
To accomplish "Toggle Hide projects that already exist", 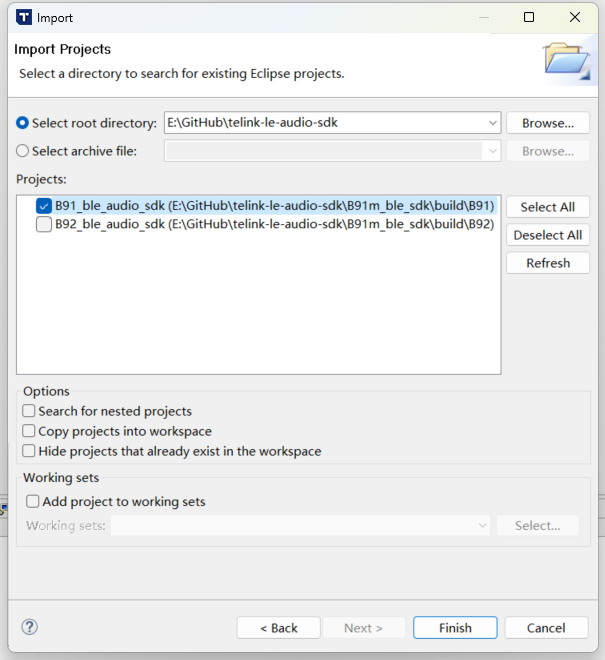I will point(29,451).
